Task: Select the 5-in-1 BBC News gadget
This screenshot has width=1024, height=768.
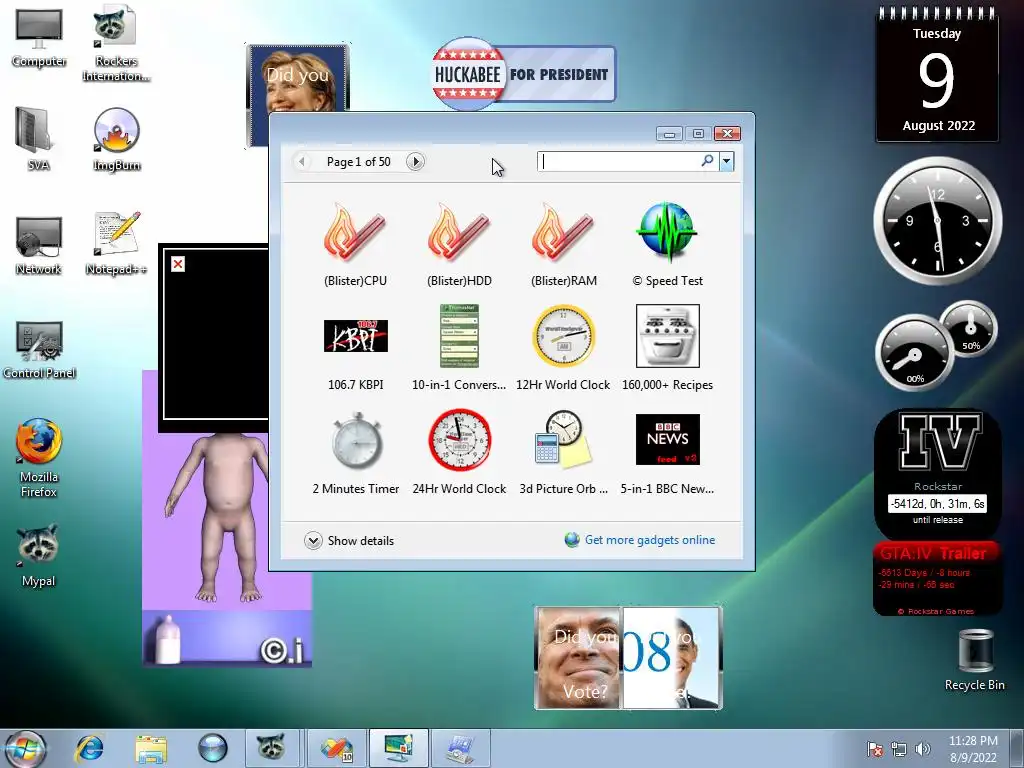Action: [x=667, y=453]
